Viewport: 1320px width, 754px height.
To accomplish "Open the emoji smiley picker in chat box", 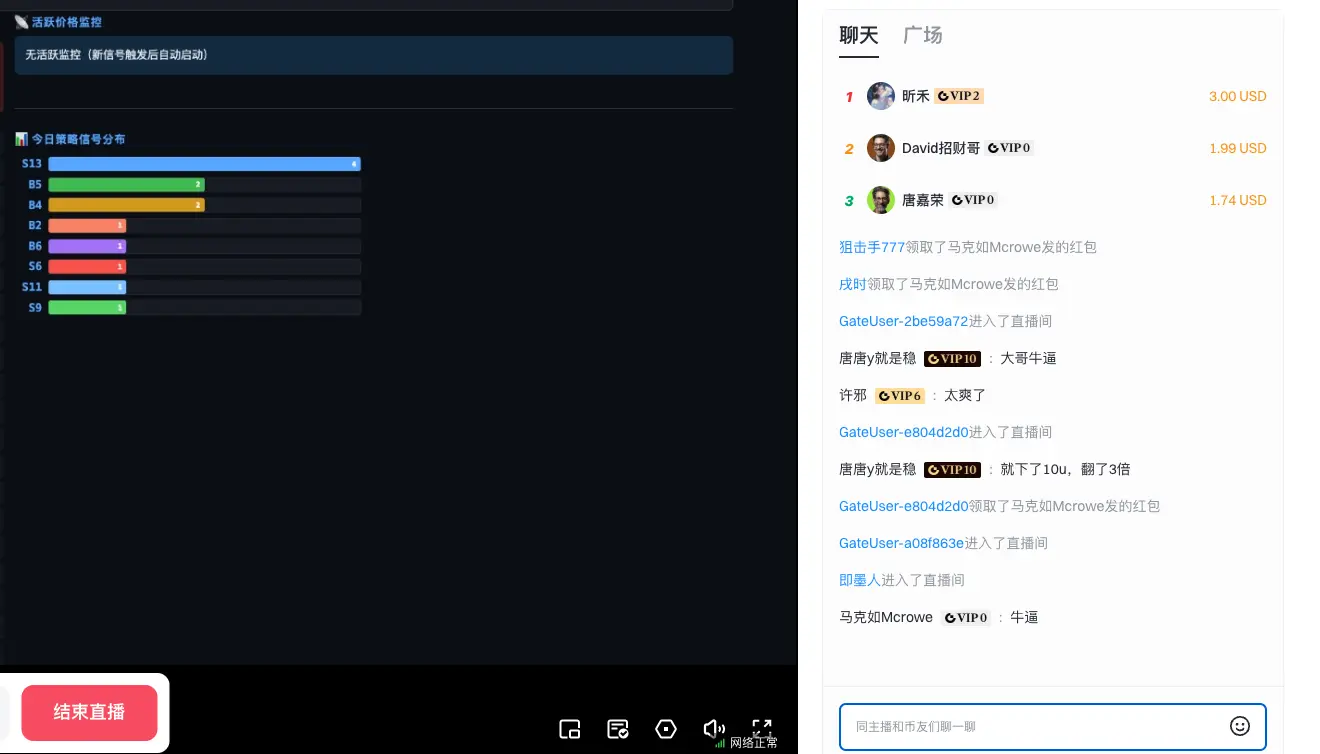I will [1240, 726].
